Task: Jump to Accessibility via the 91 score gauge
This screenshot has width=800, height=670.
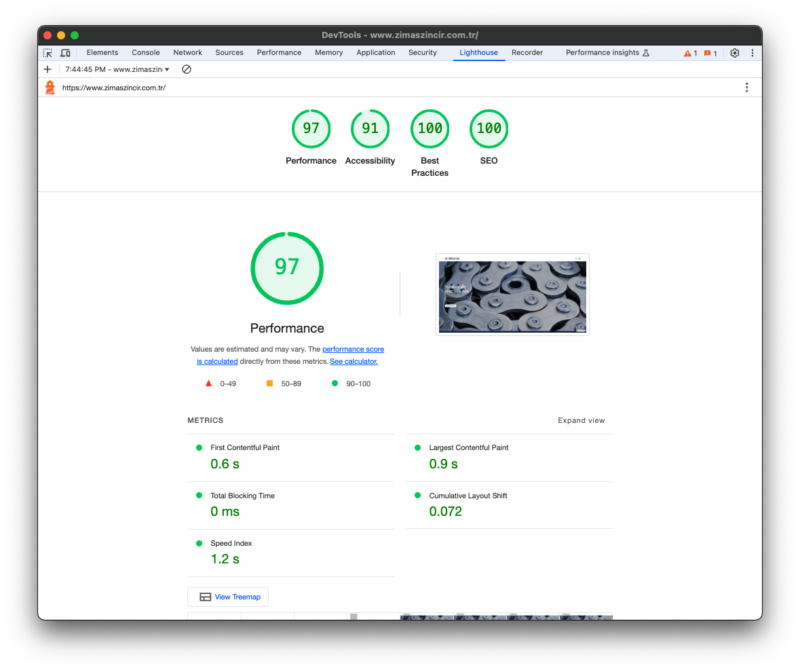Action: click(x=370, y=129)
